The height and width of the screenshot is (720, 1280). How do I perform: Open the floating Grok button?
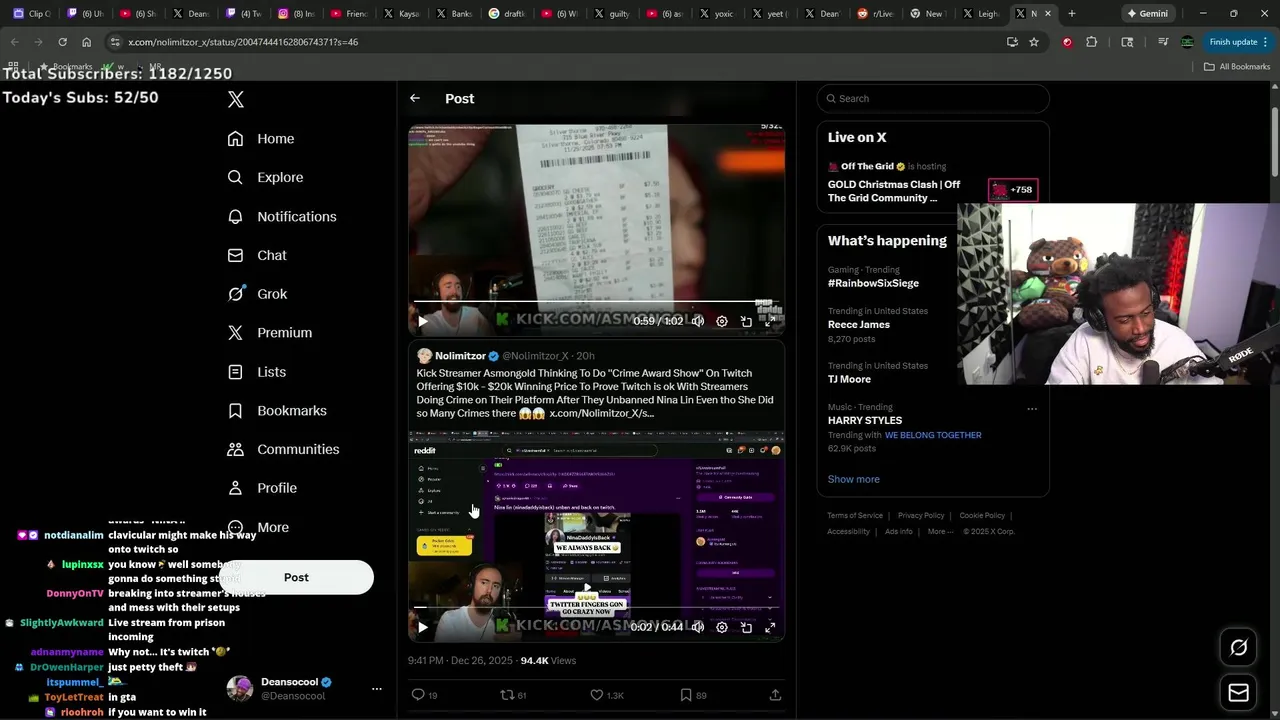(x=1238, y=648)
